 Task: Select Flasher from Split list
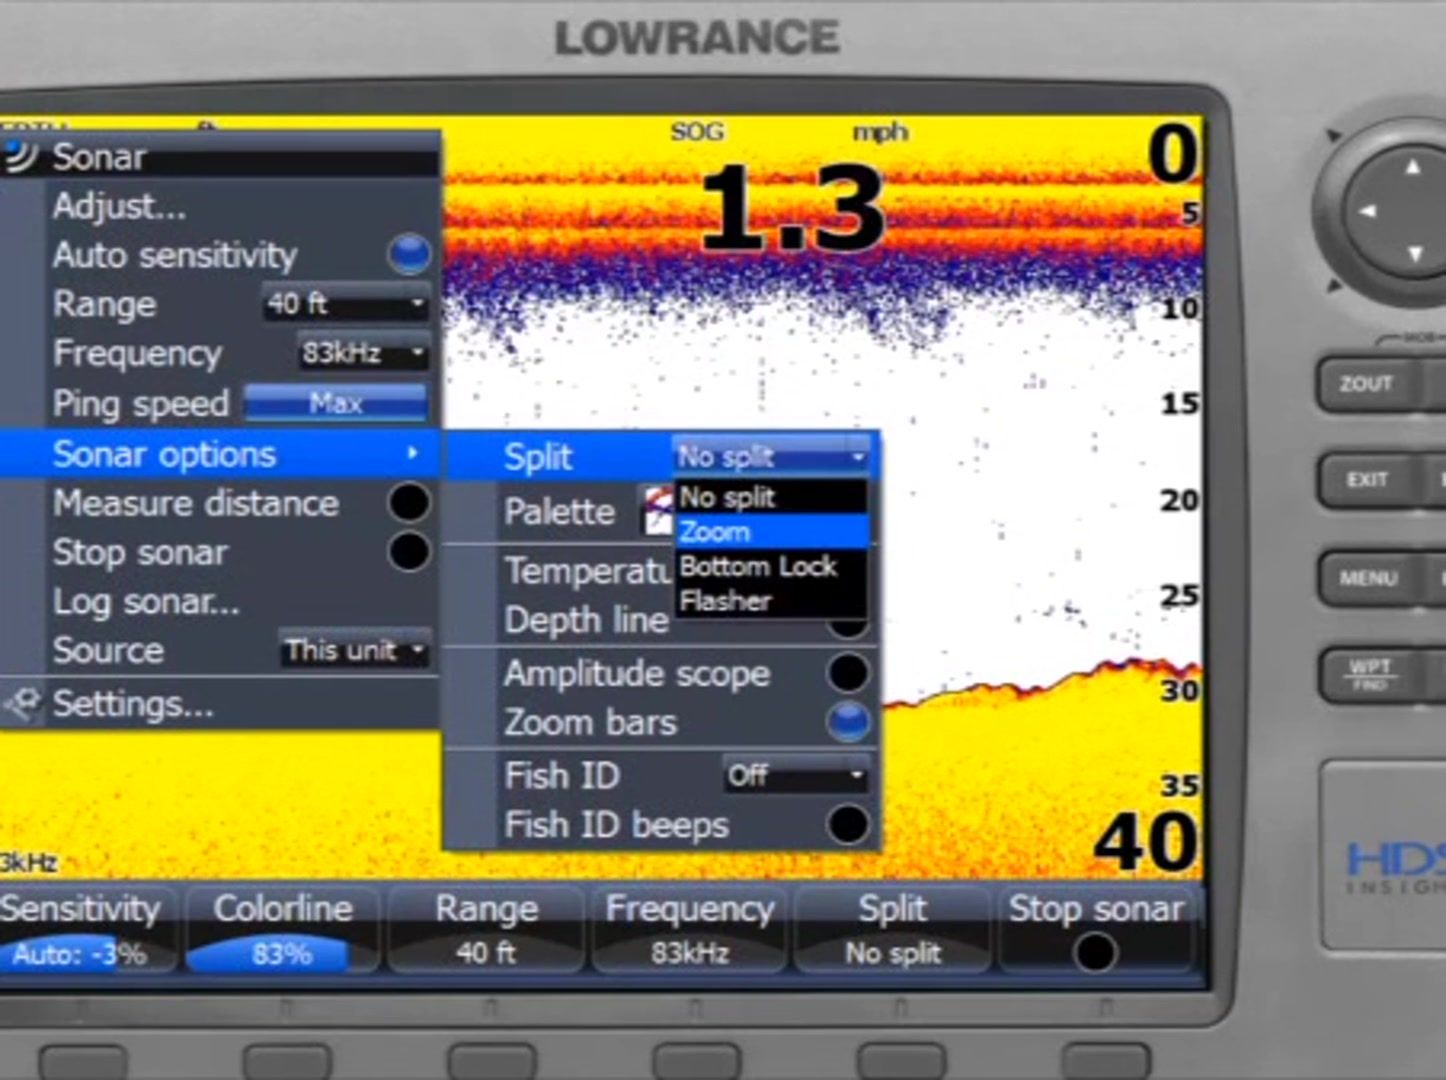click(x=771, y=600)
